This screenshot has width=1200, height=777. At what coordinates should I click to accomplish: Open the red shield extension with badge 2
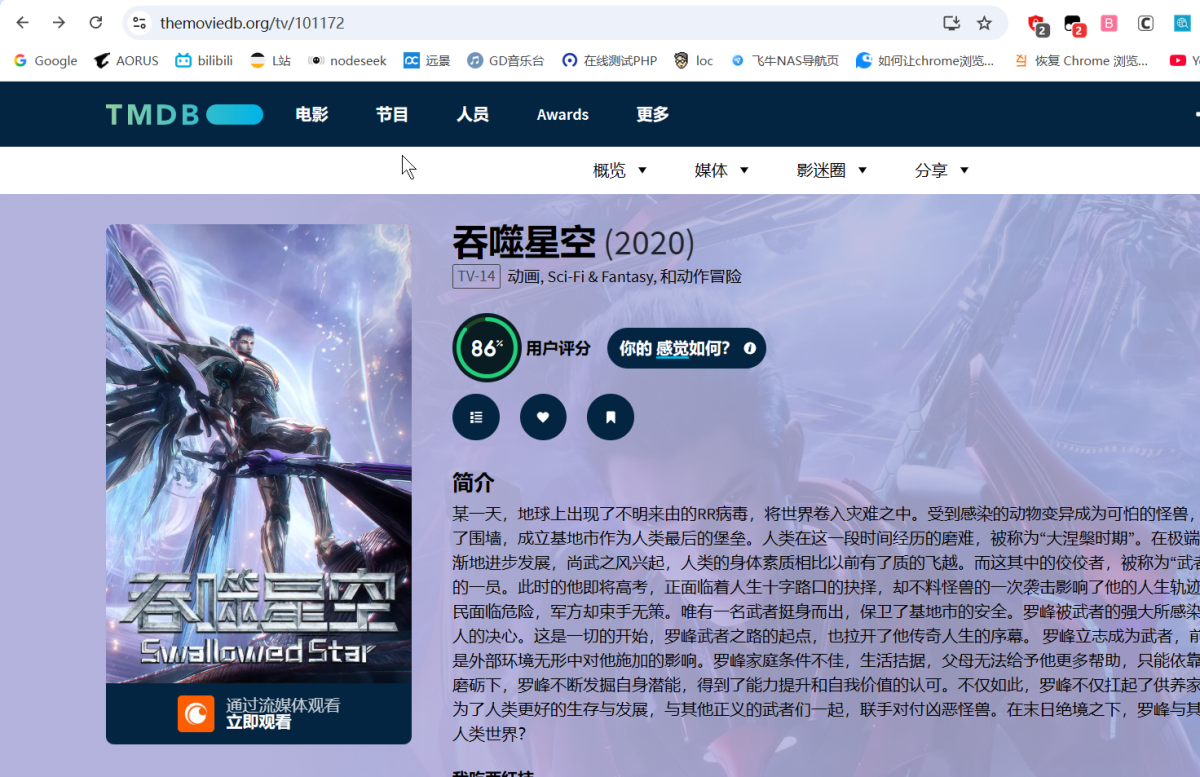point(1037,24)
